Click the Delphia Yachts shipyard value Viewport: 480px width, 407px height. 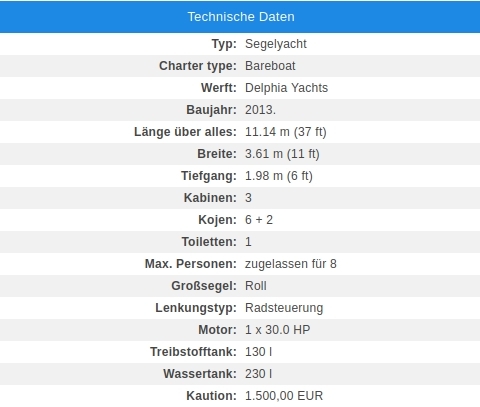pyautogui.click(x=286, y=88)
